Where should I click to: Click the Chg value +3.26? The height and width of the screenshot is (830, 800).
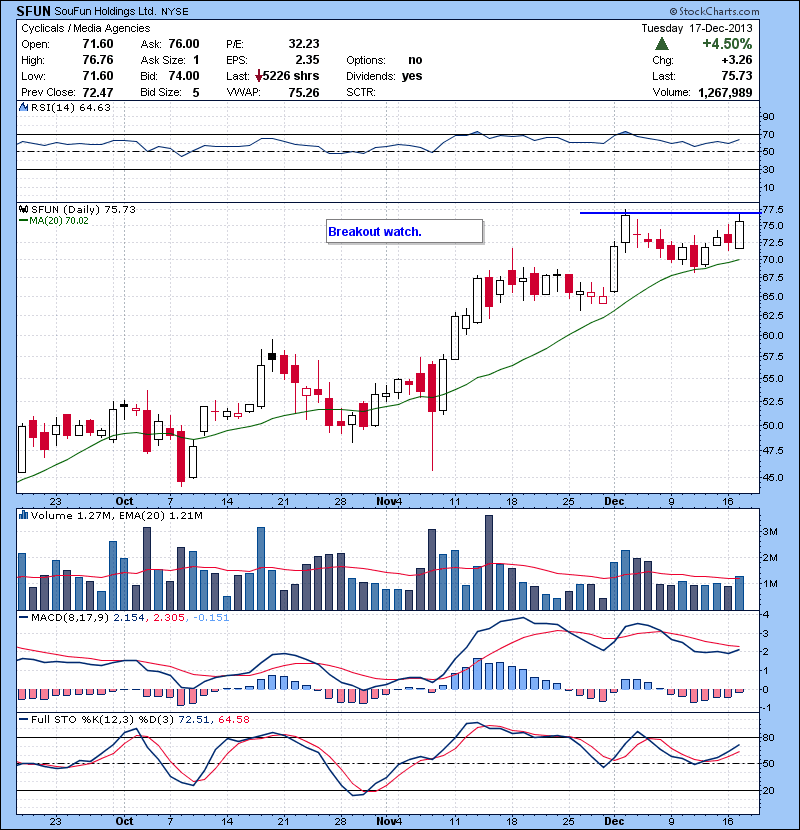[x=737, y=60]
